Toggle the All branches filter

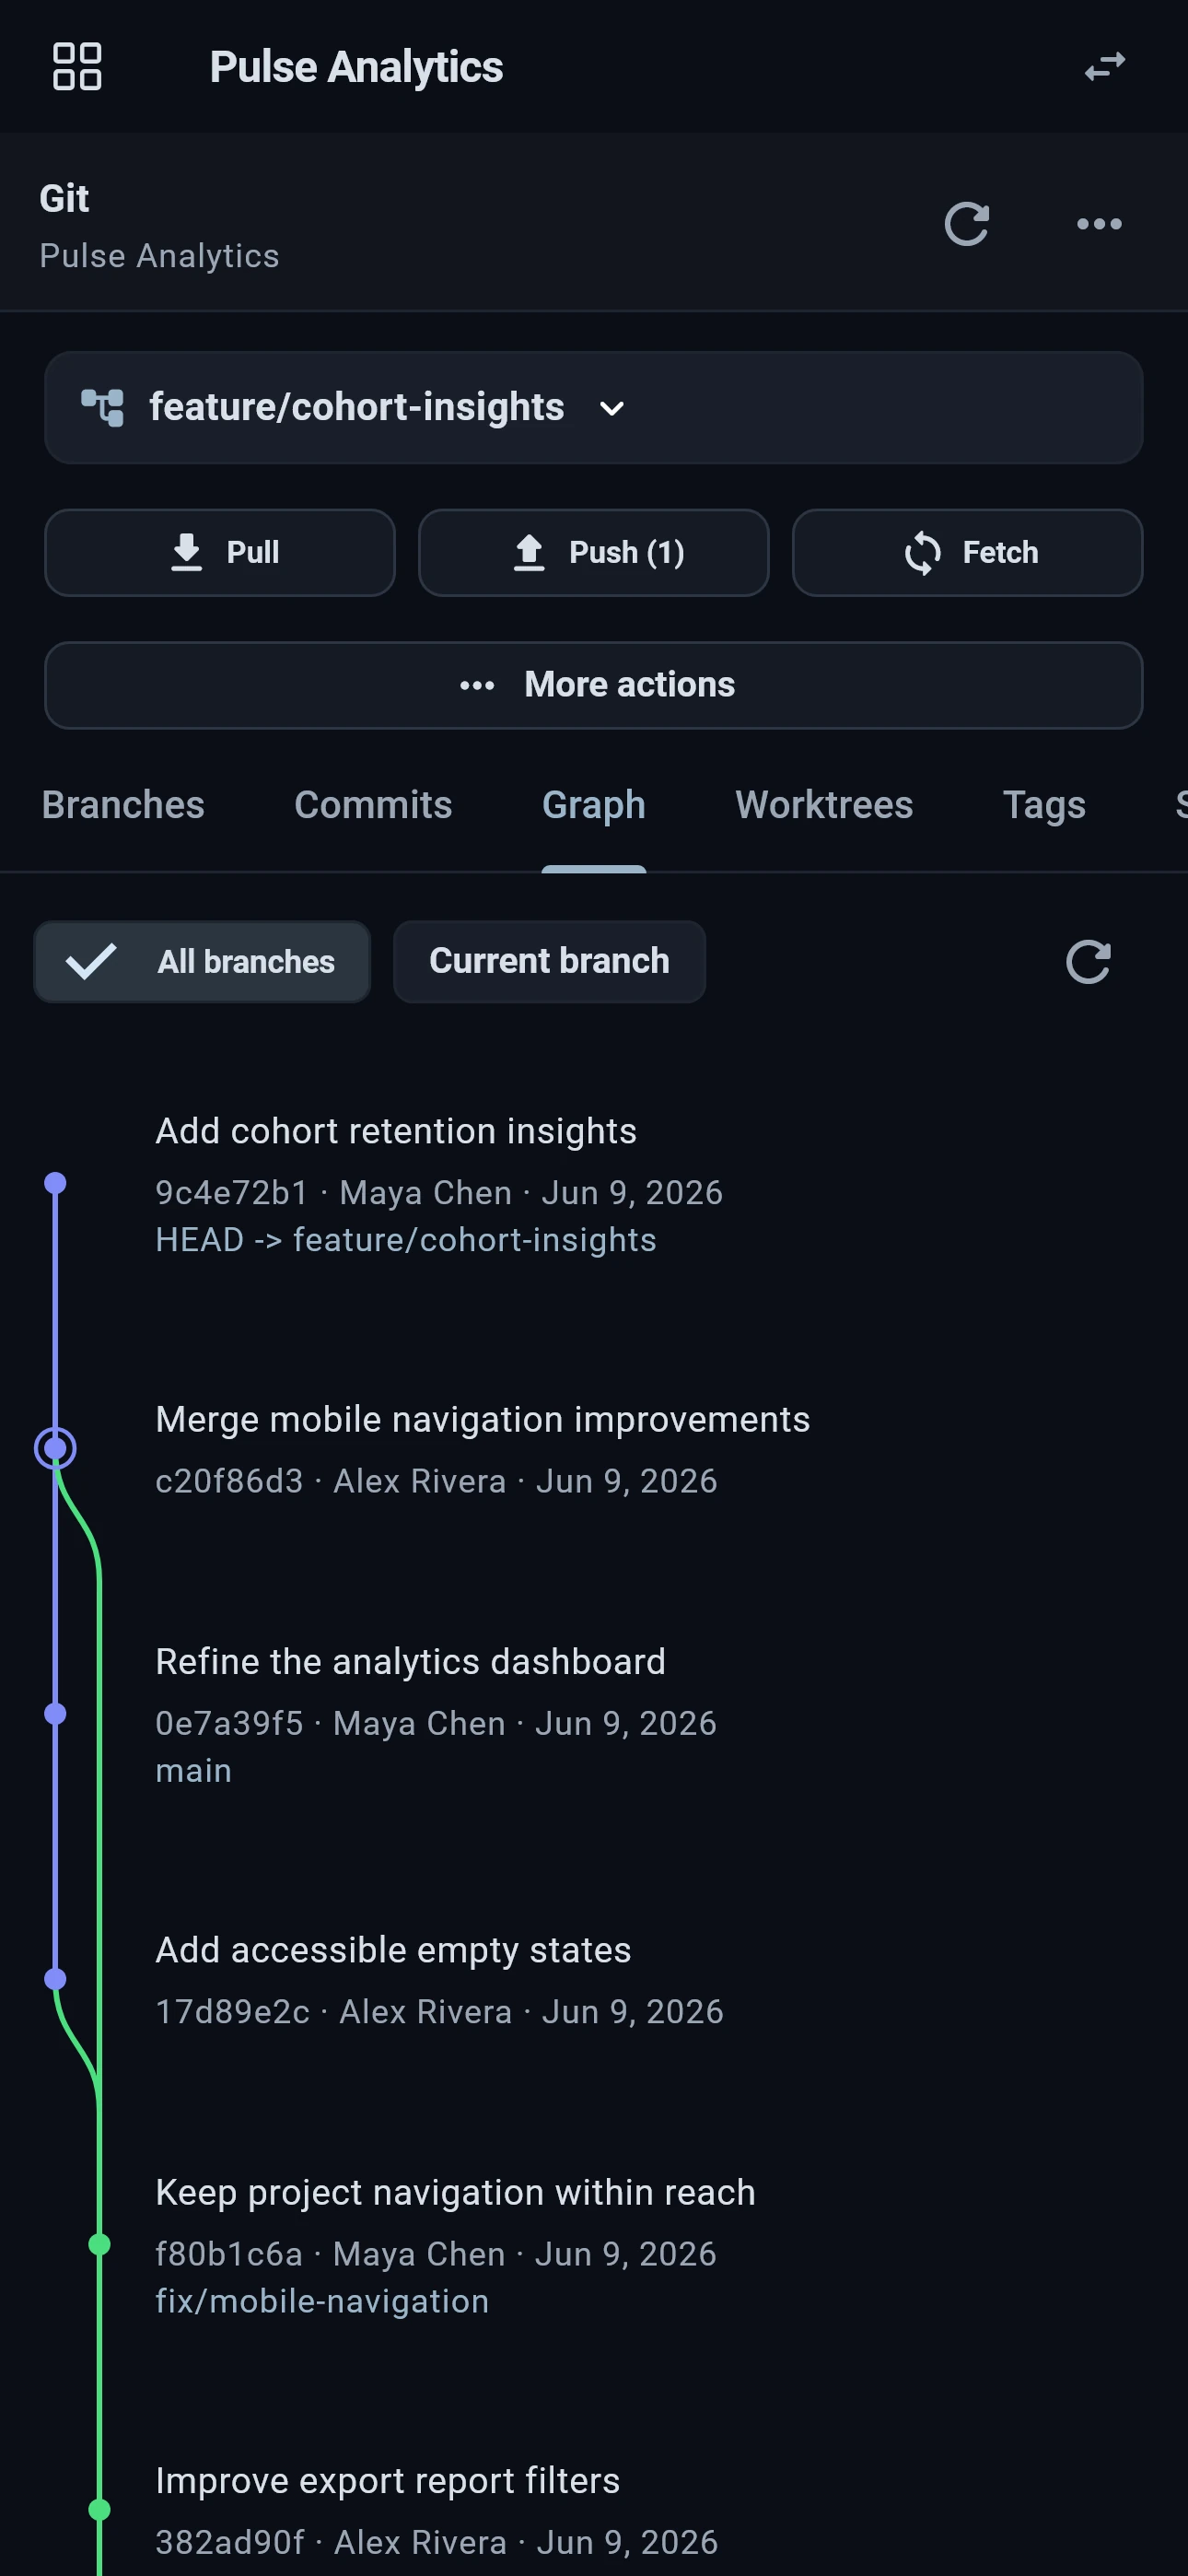click(202, 962)
